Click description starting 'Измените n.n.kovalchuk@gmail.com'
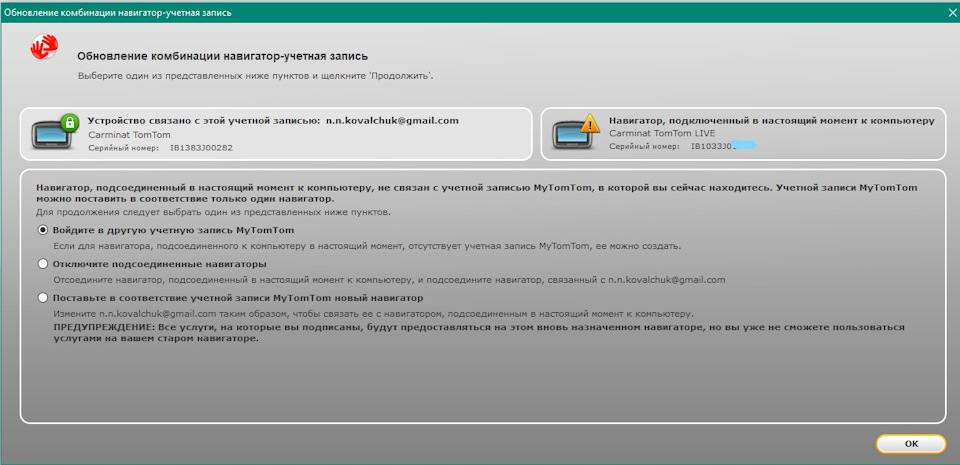Viewport: 960px width, 465px height. click(373, 314)
